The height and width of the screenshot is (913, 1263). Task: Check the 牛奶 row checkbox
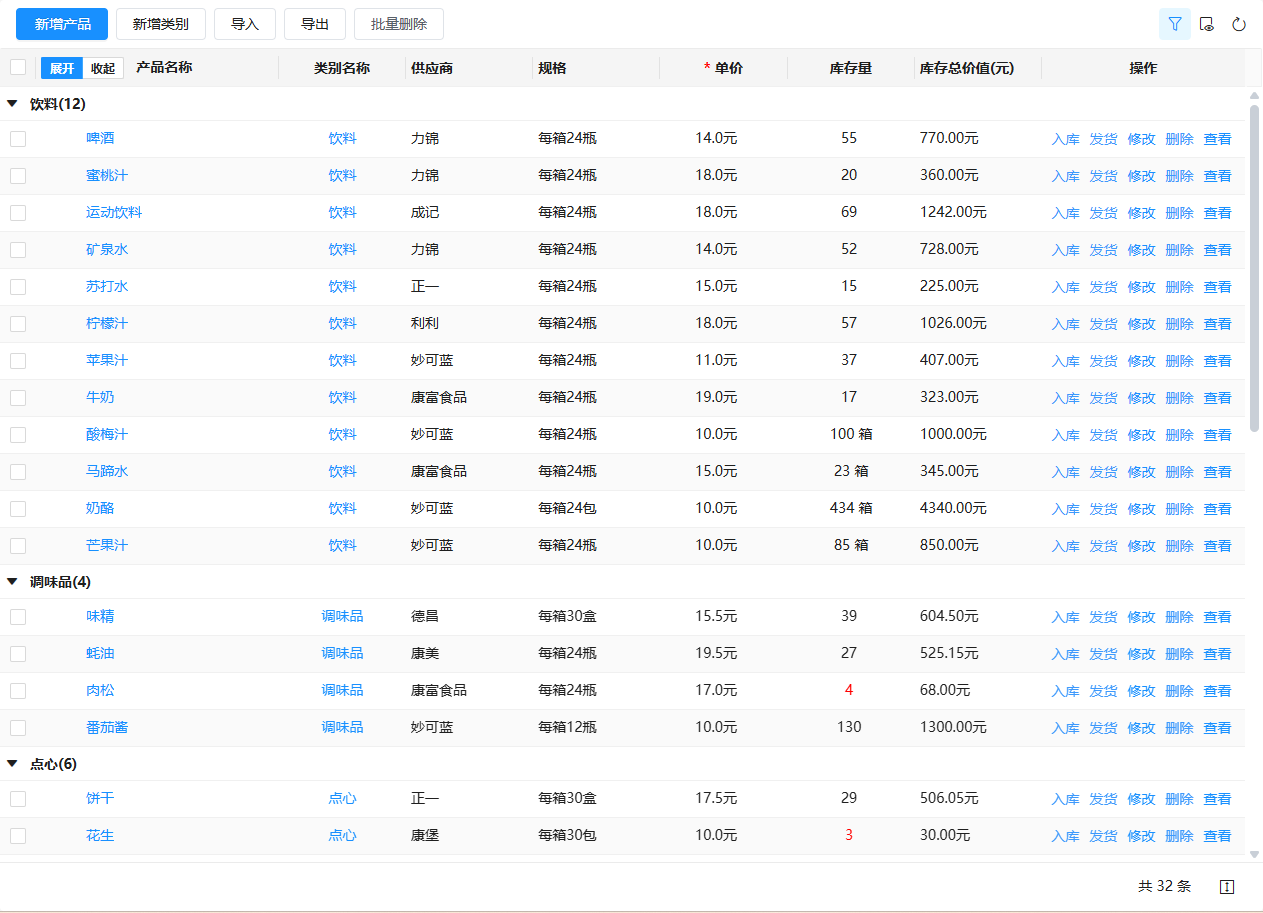18,398
